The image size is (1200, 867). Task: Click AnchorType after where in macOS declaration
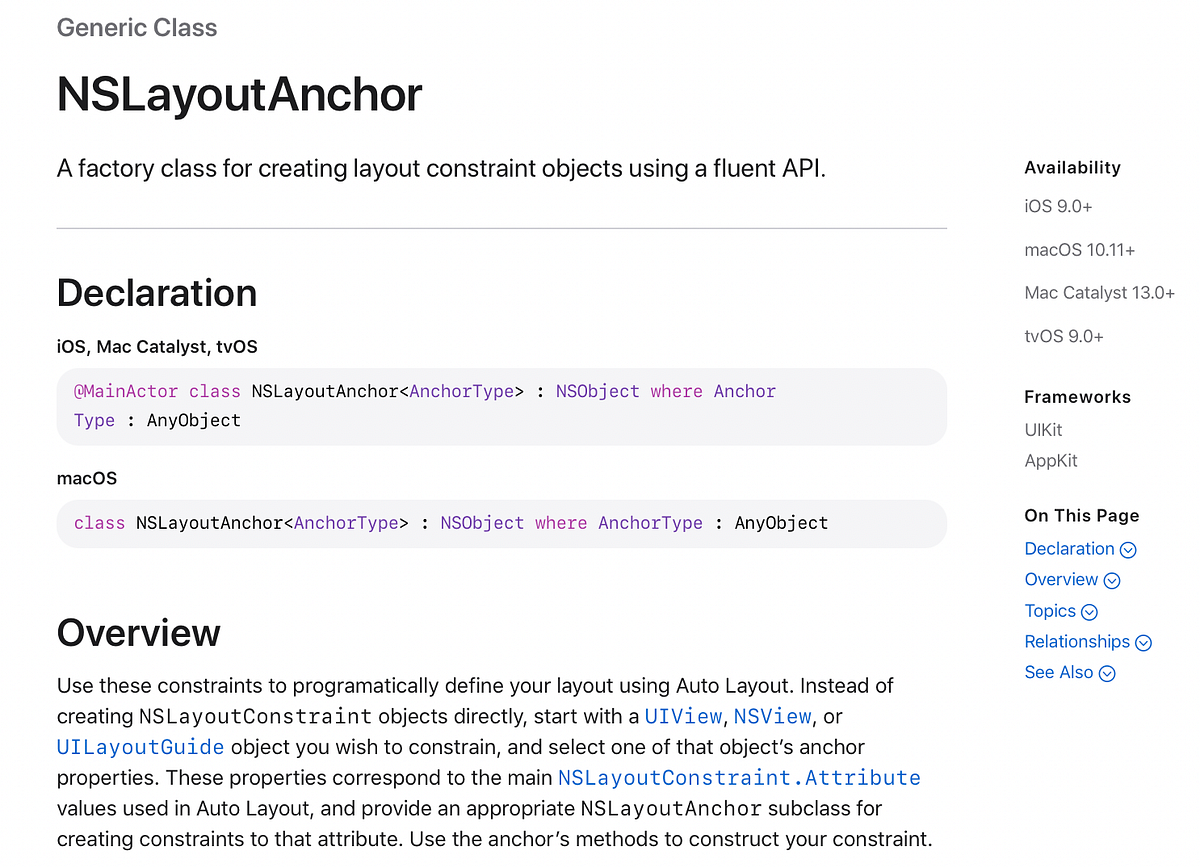coord(651,523)
